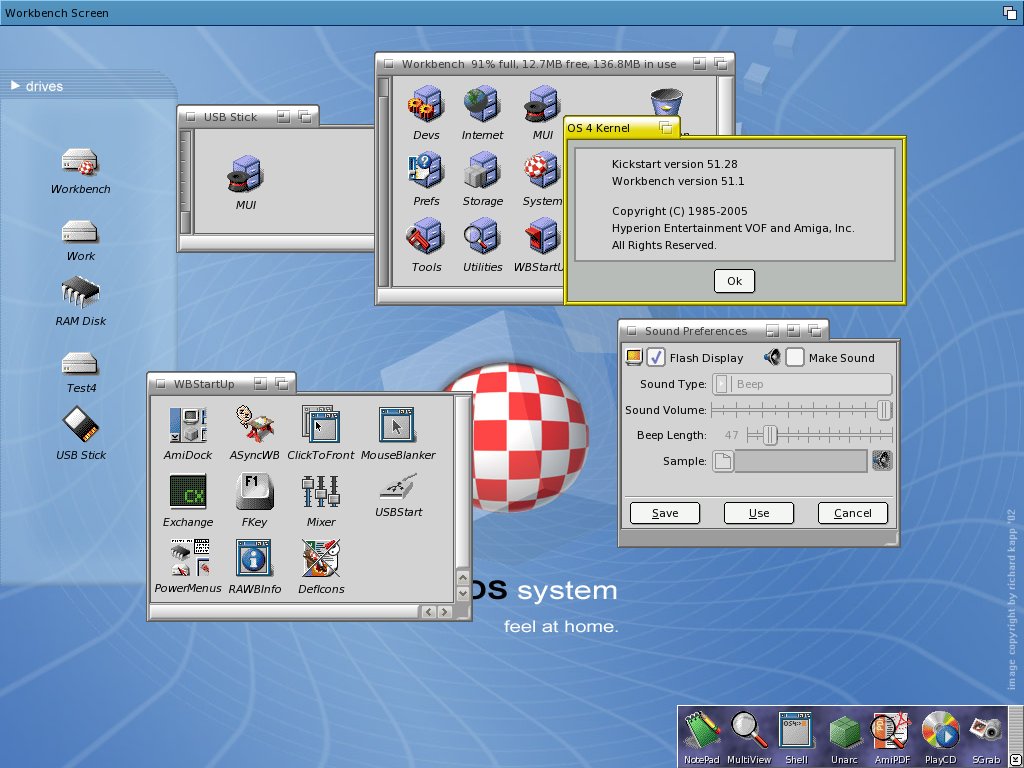Open the AmiDock icon in WBStartUp

188,426
